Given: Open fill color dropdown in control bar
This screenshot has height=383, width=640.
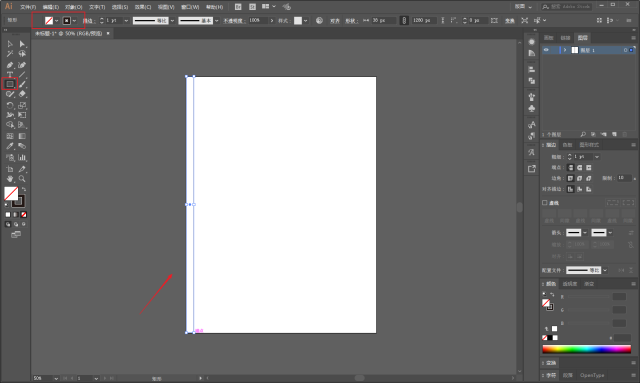Looking at the screenshot, I should click(57, 21).
